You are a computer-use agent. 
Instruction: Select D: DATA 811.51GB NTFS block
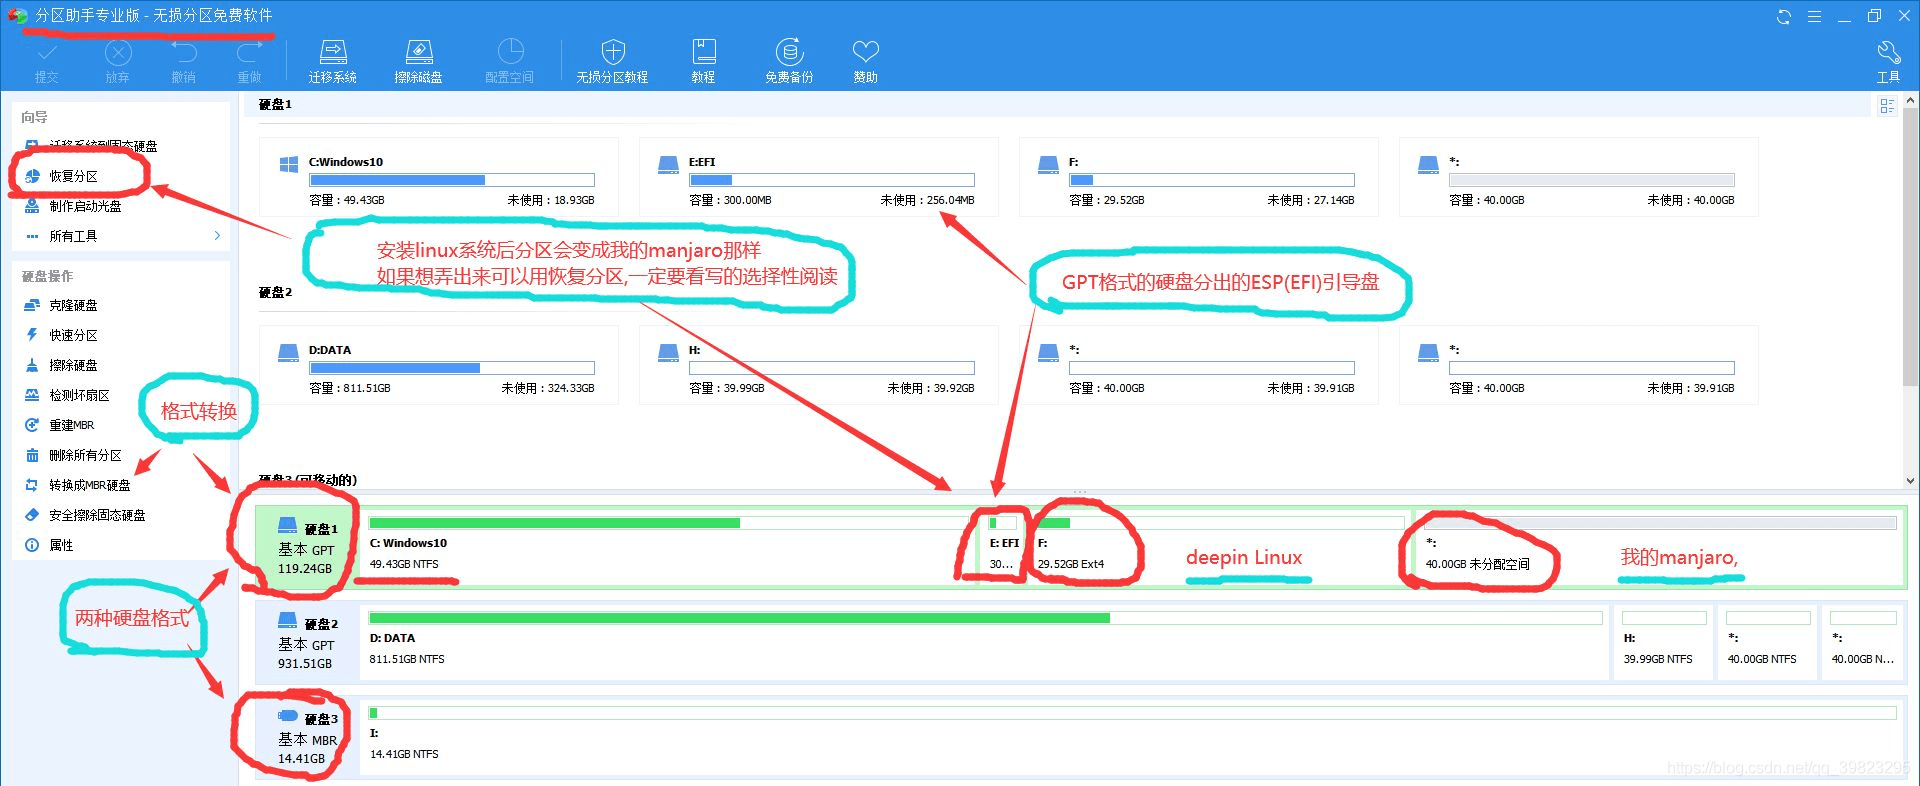tap(985, 641)
